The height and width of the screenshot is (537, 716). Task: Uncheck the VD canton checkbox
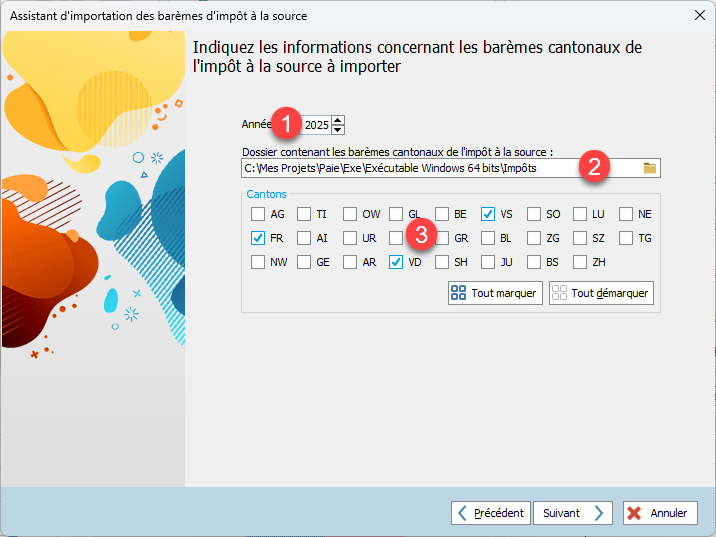click(x=396, y=262)
